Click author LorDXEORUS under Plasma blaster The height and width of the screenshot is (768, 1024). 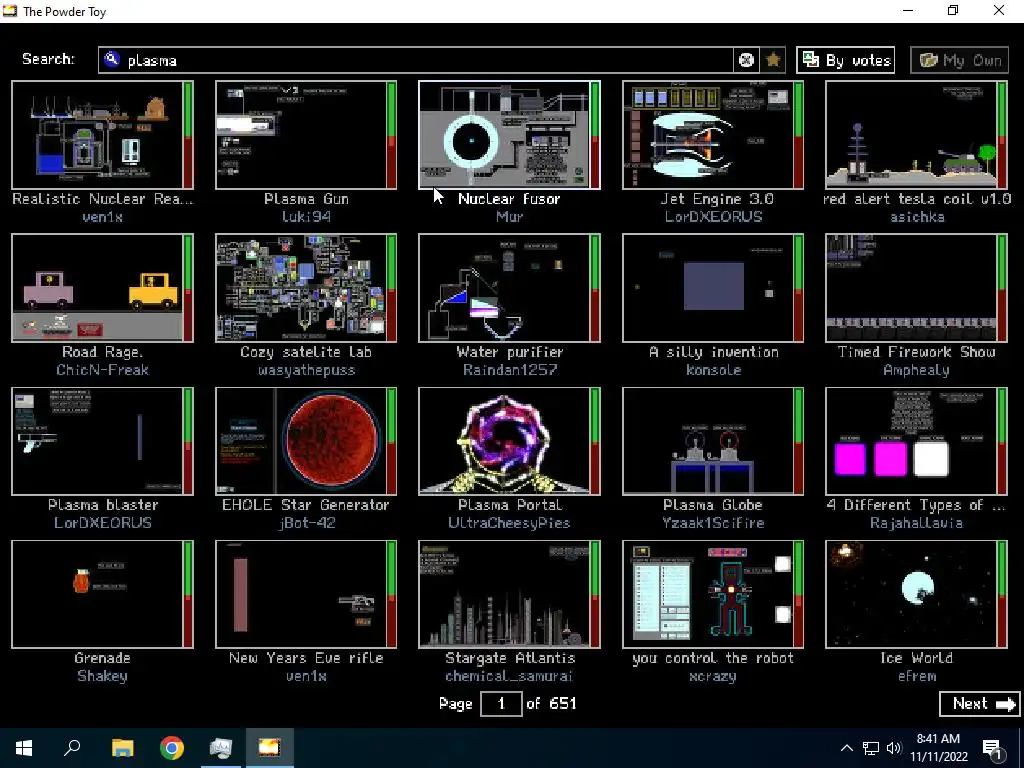click(x=103, y=522)
